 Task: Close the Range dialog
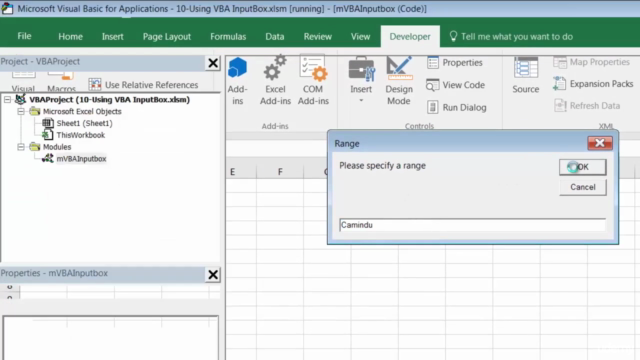(x=600, y=143)
